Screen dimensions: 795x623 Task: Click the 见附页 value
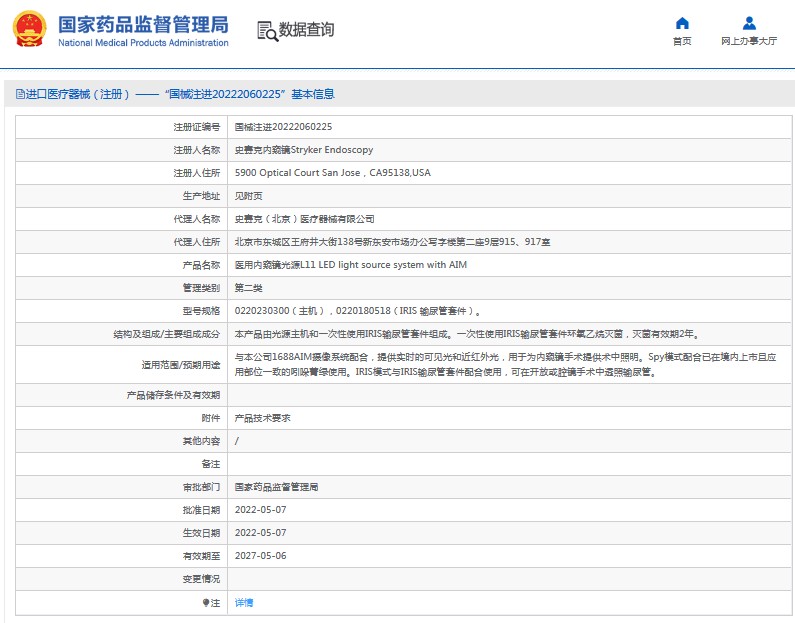[x=248, y=196]
